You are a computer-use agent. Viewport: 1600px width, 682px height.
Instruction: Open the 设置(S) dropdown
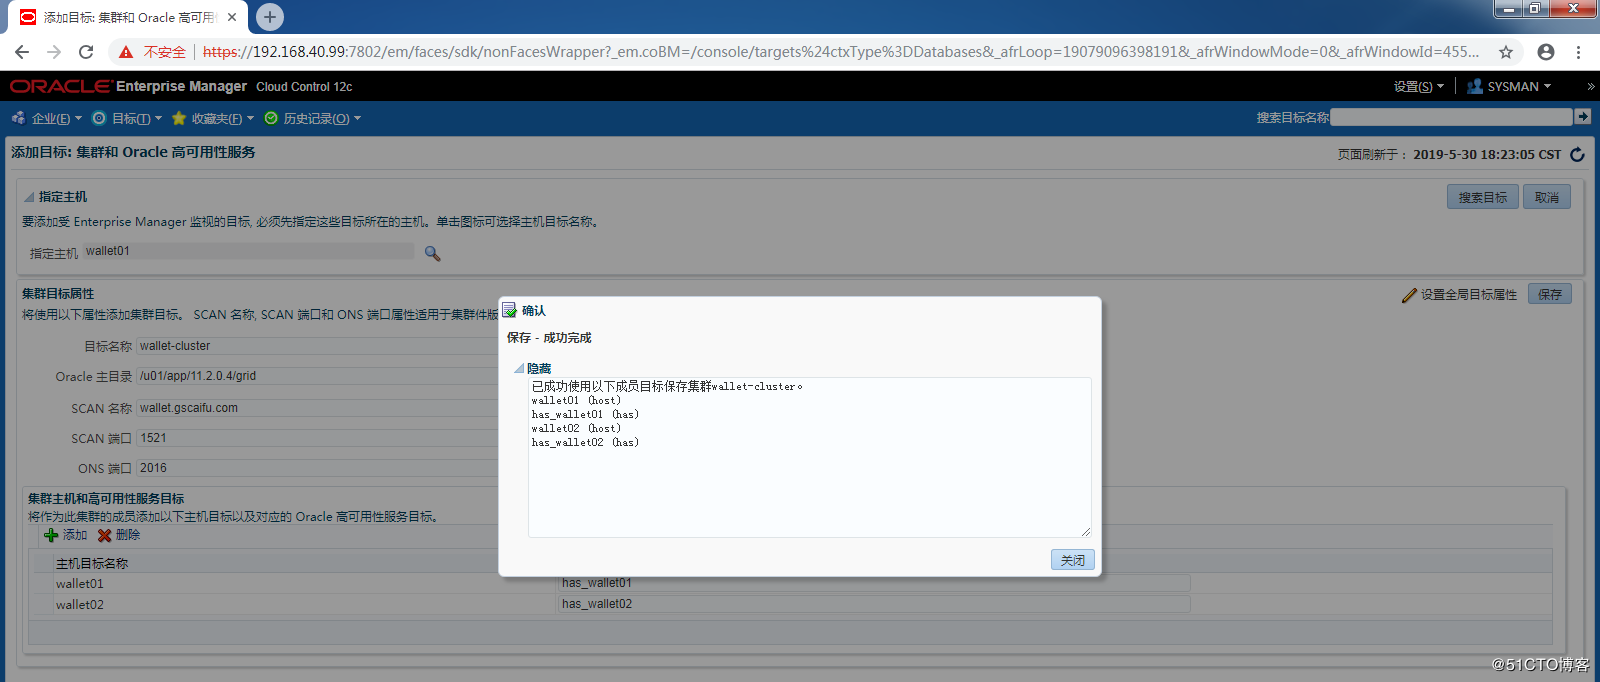[1418, 86]
